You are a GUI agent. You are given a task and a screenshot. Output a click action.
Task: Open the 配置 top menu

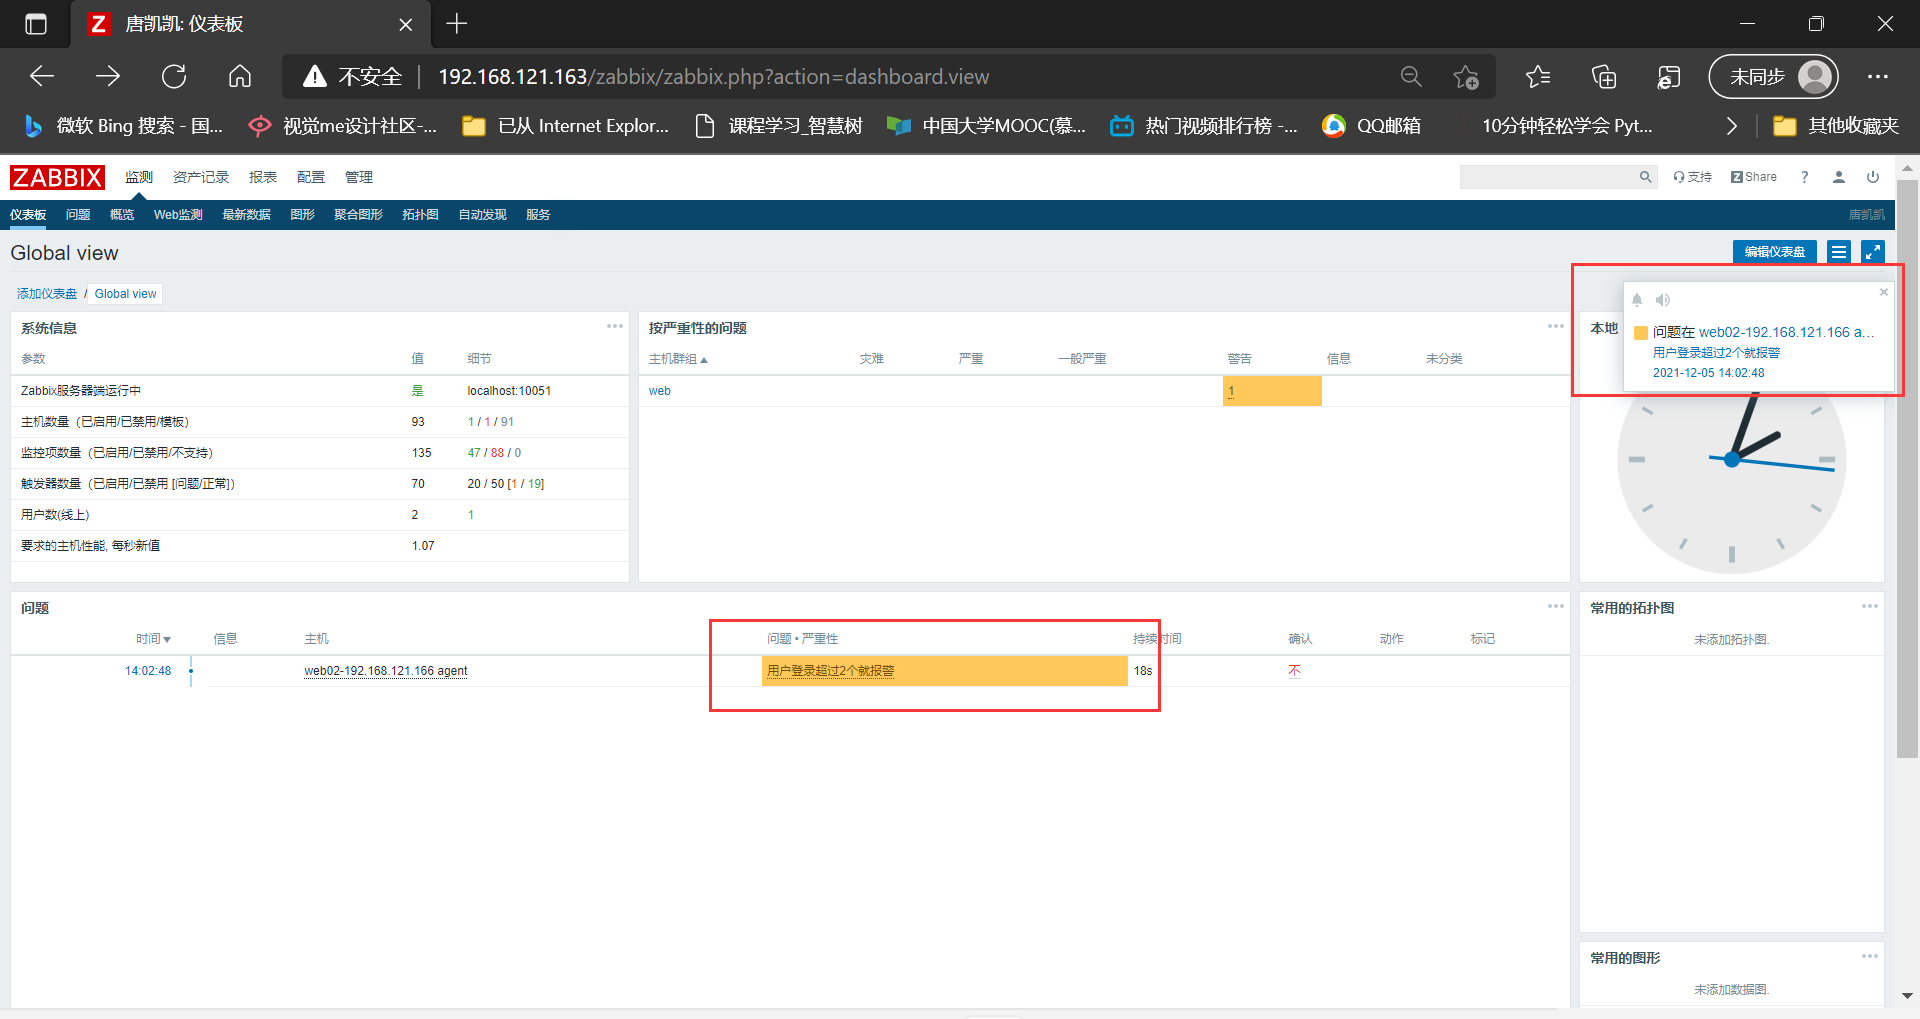(311, 177)
